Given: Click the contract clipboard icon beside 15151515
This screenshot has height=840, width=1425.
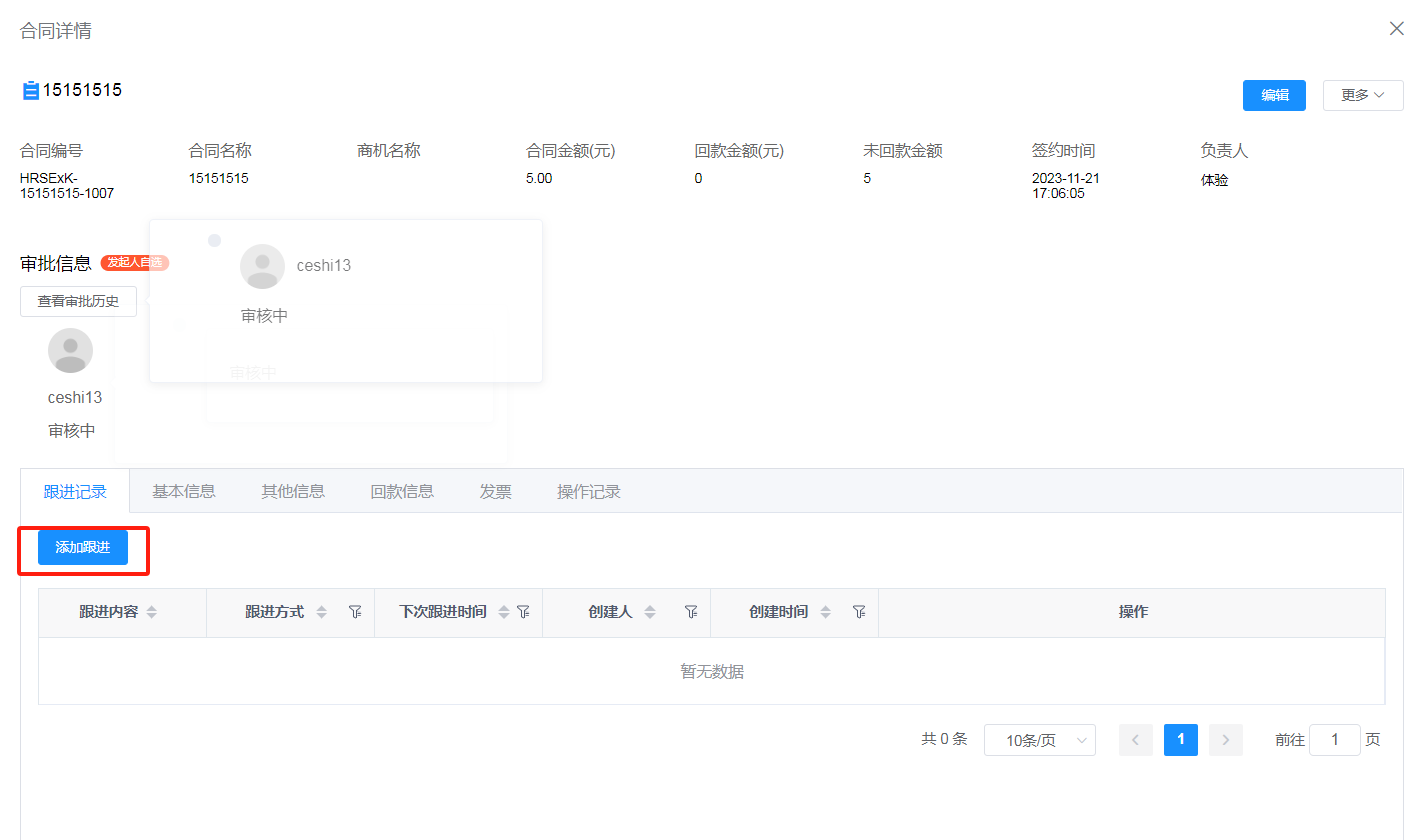Looking at the screenshot, I should [30, 91].
